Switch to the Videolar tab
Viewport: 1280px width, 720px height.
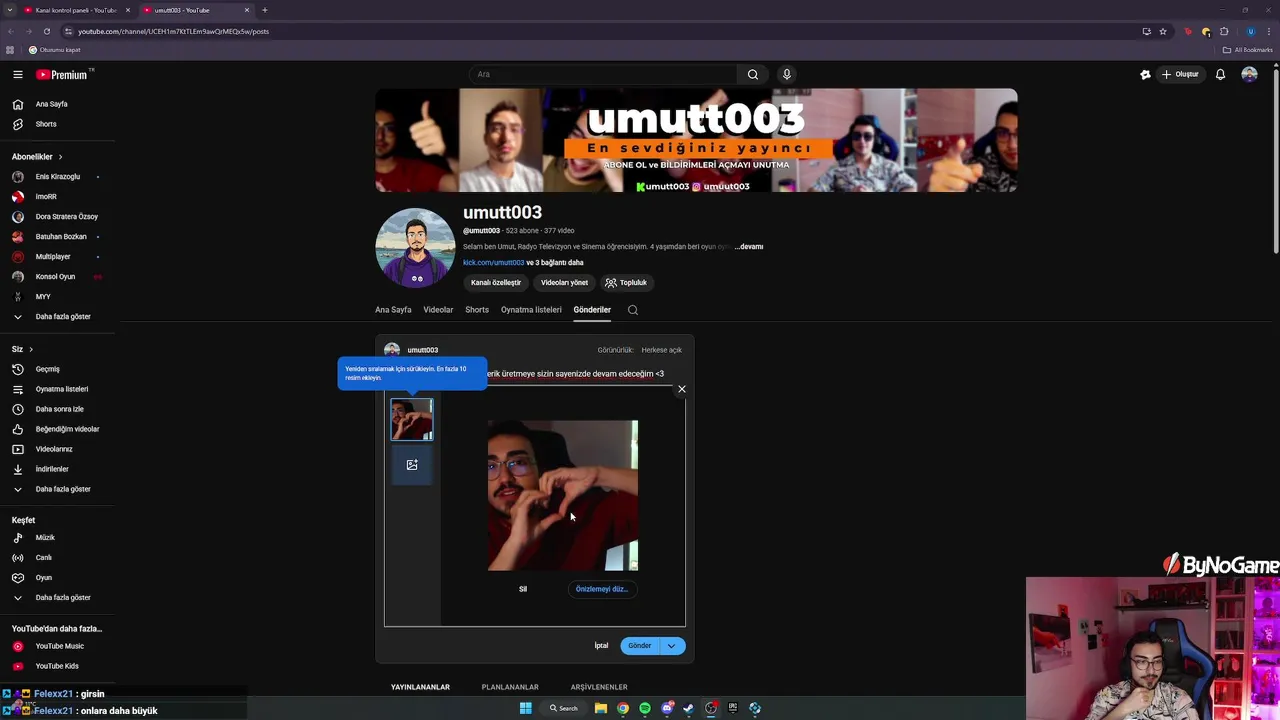438,310
